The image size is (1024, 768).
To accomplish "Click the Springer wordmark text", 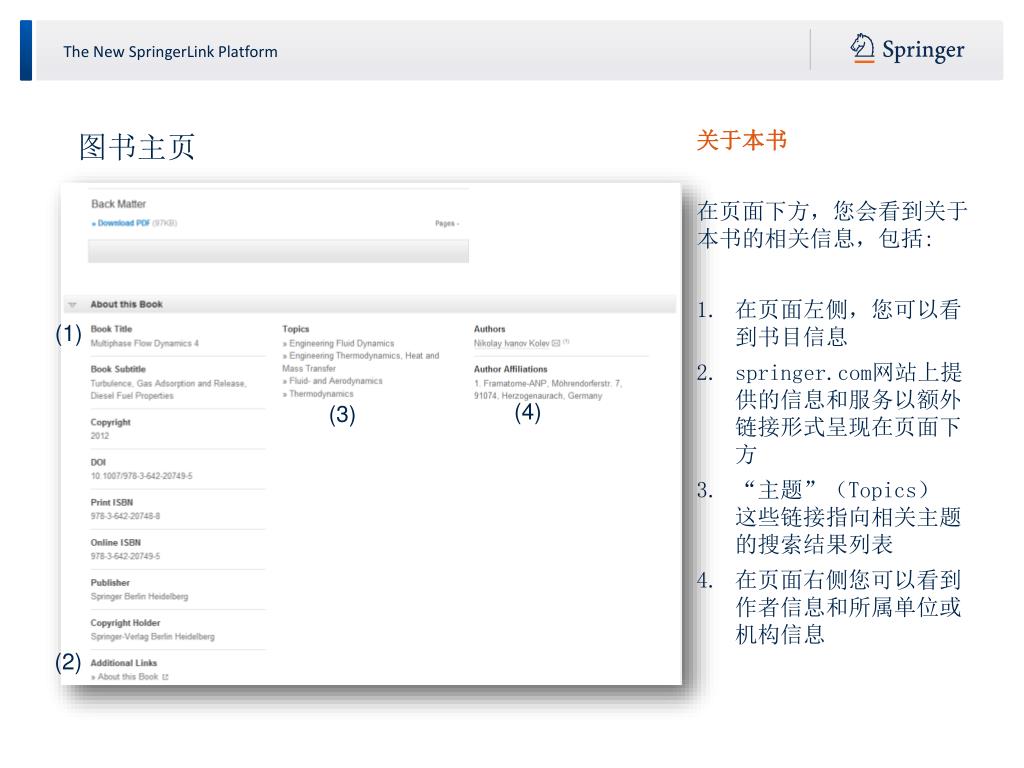I will tap(923, 50).
